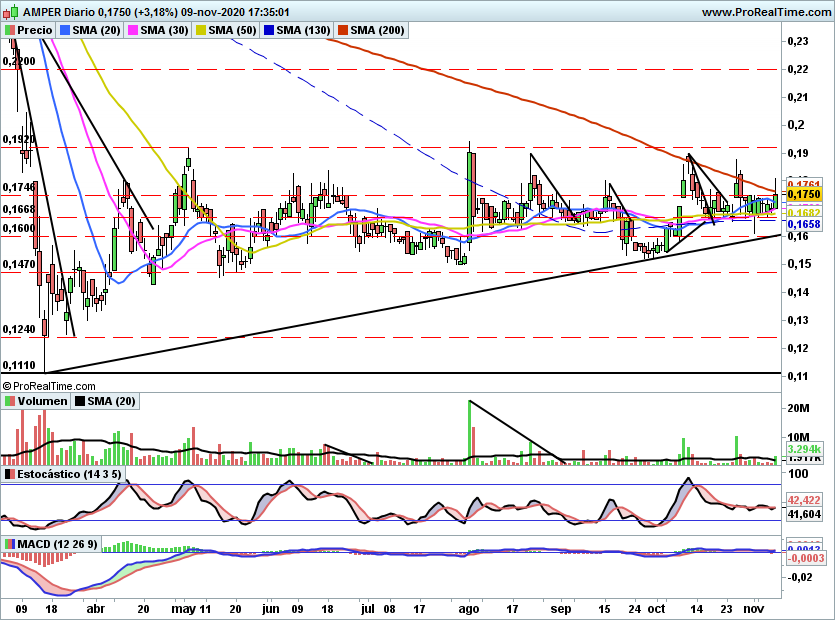Click the 3.294k volume value tag
The height and width of the screenshot is (620, 835).
point(804,449)
